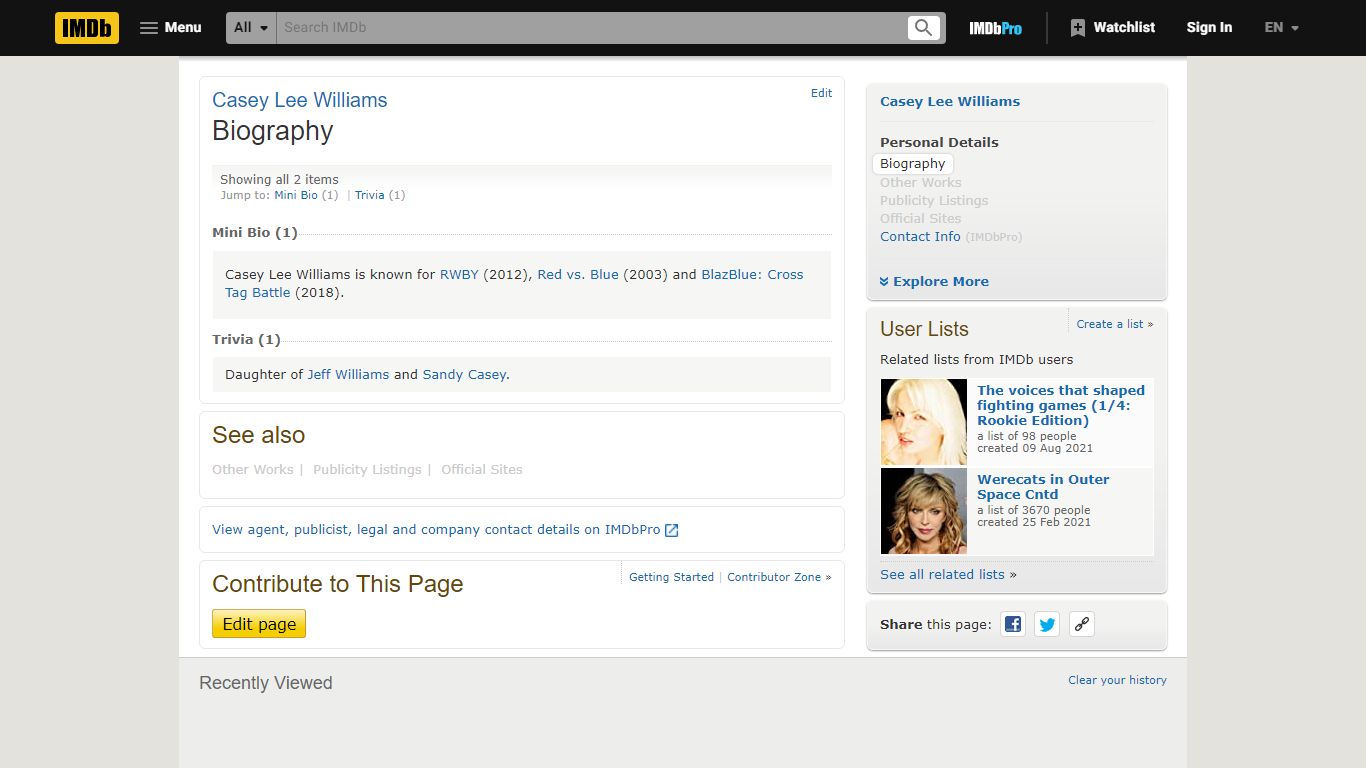Share this page on Facebook
This screenshot has width=1366, height=768.
coord(1013,624)
